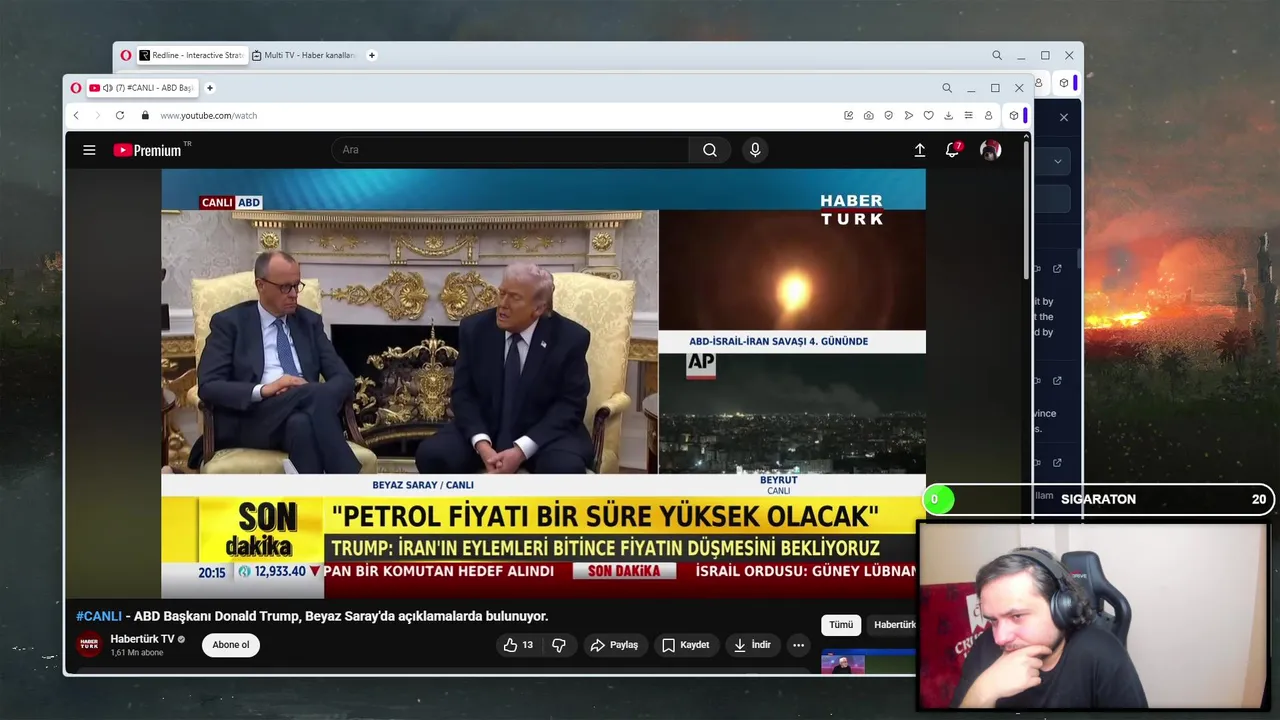This screenshot has width=1280, height=720.
Task: Open browser downloads icon
Action: click(948, 116)
